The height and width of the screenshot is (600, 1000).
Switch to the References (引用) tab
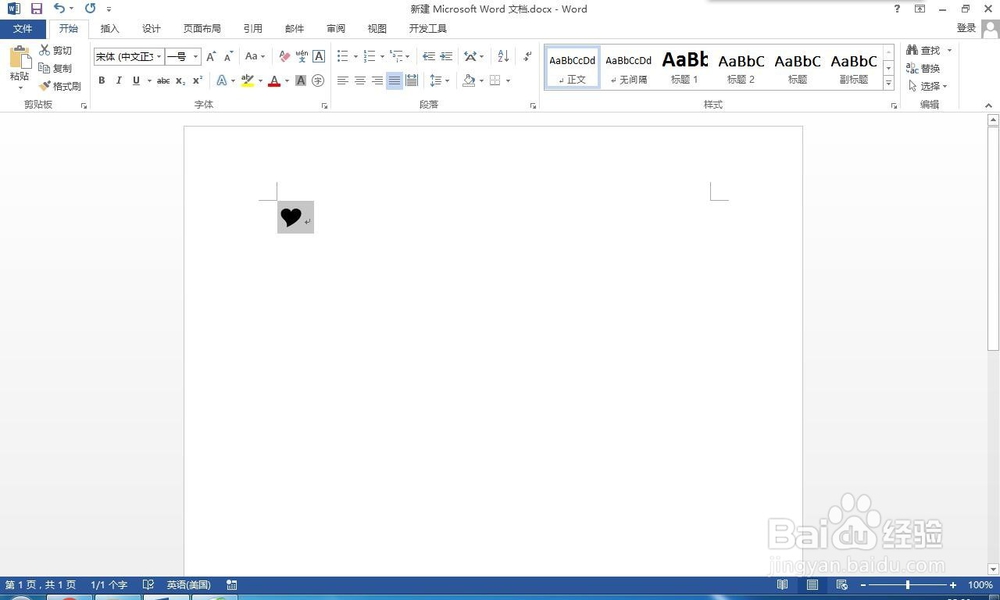pos(253,29)
